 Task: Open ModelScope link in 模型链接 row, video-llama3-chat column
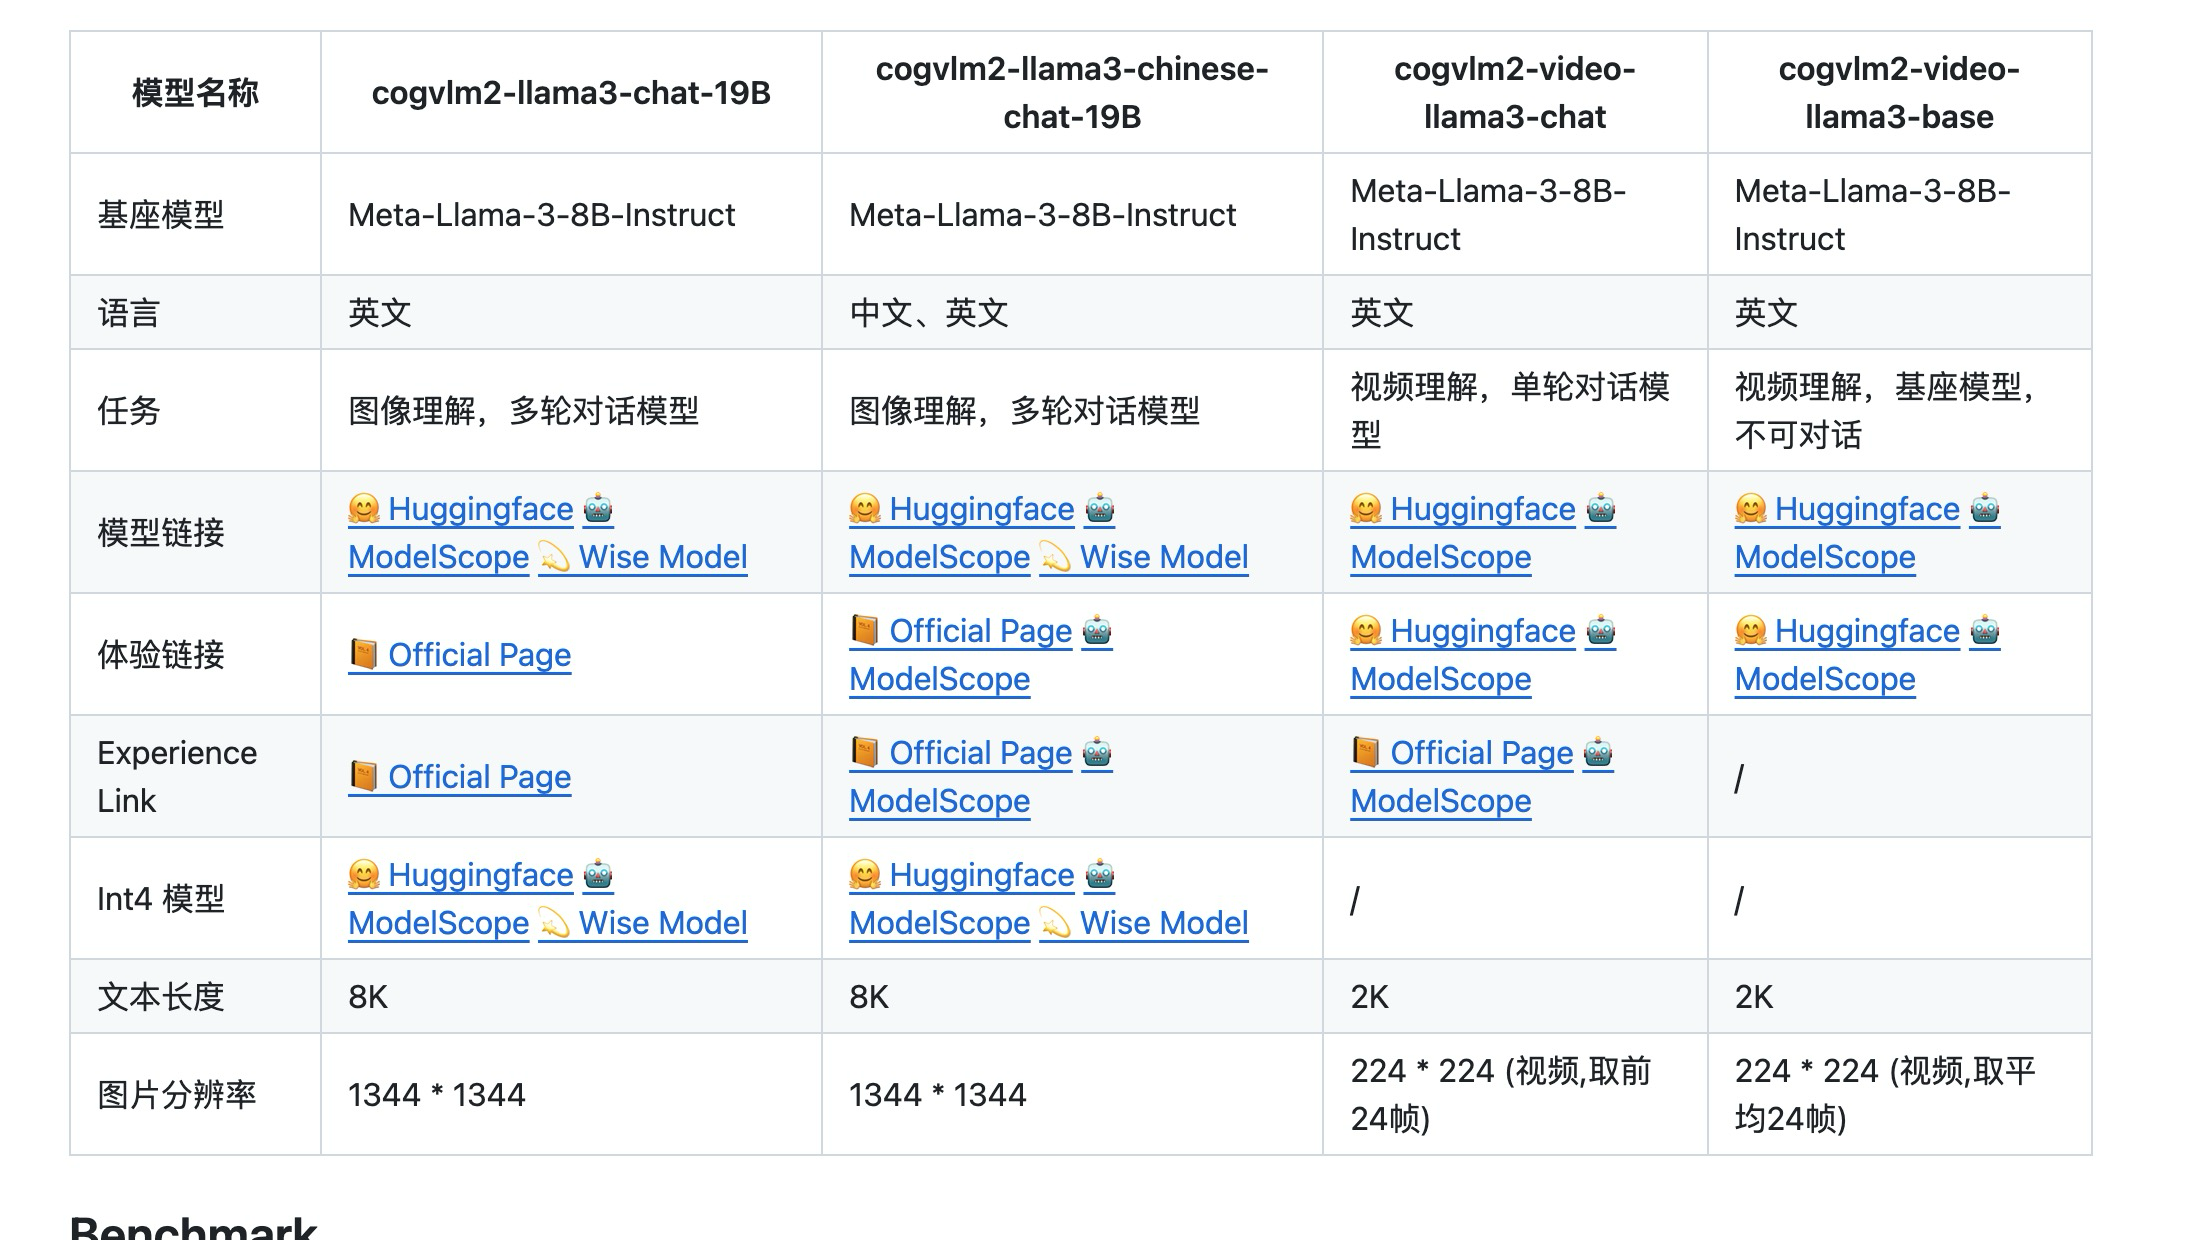pyautogui.click(x=1440, y=557)
